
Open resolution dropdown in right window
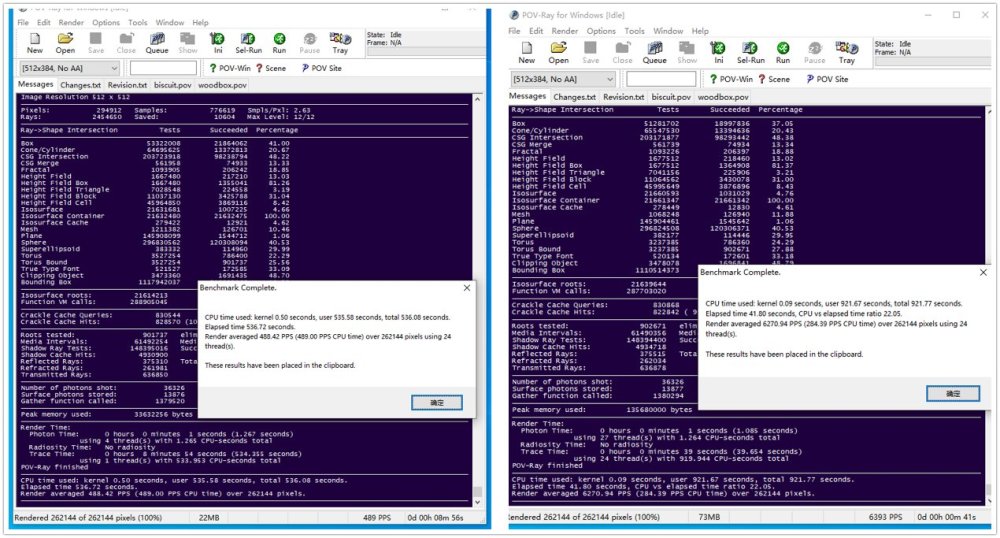[563, 79]
